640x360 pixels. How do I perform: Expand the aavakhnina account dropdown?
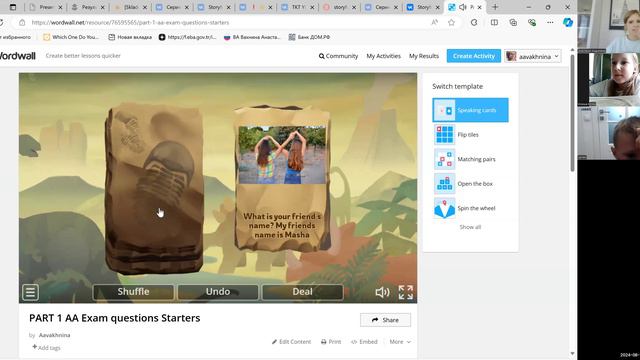point(533,56)
